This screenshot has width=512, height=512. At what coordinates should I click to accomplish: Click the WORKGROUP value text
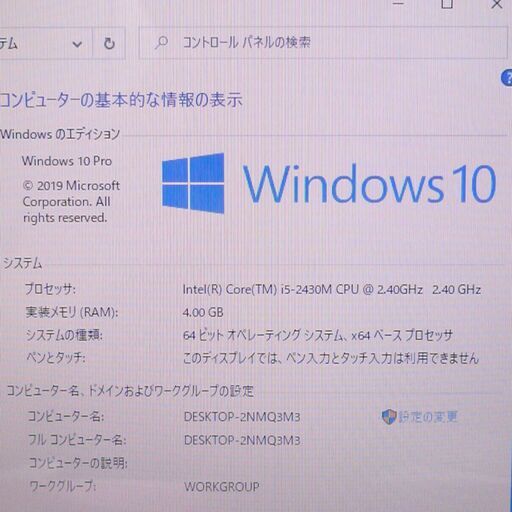pos(222,487)
